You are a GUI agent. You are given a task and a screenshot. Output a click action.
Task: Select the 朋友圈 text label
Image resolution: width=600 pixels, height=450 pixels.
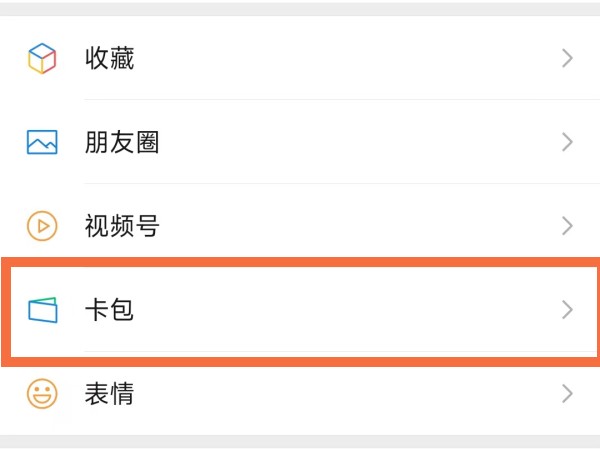[122, 142]
